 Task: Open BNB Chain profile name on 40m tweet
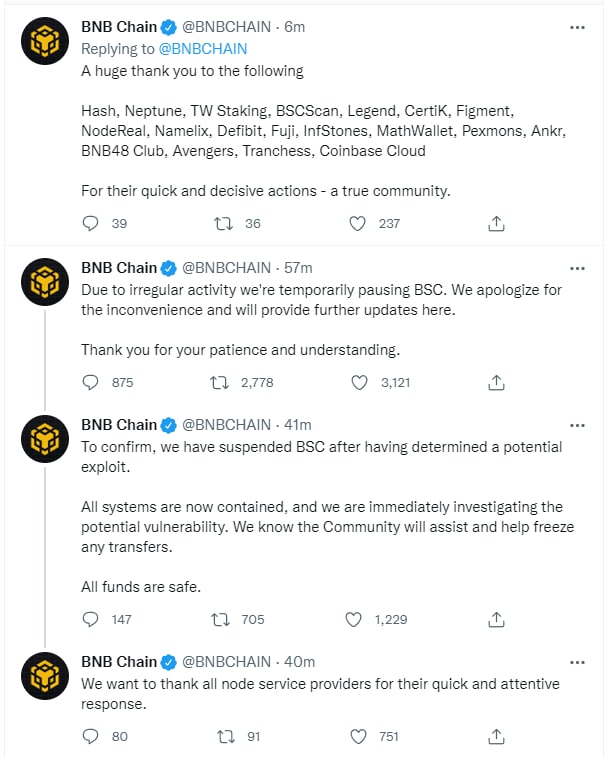coord(119,662)
